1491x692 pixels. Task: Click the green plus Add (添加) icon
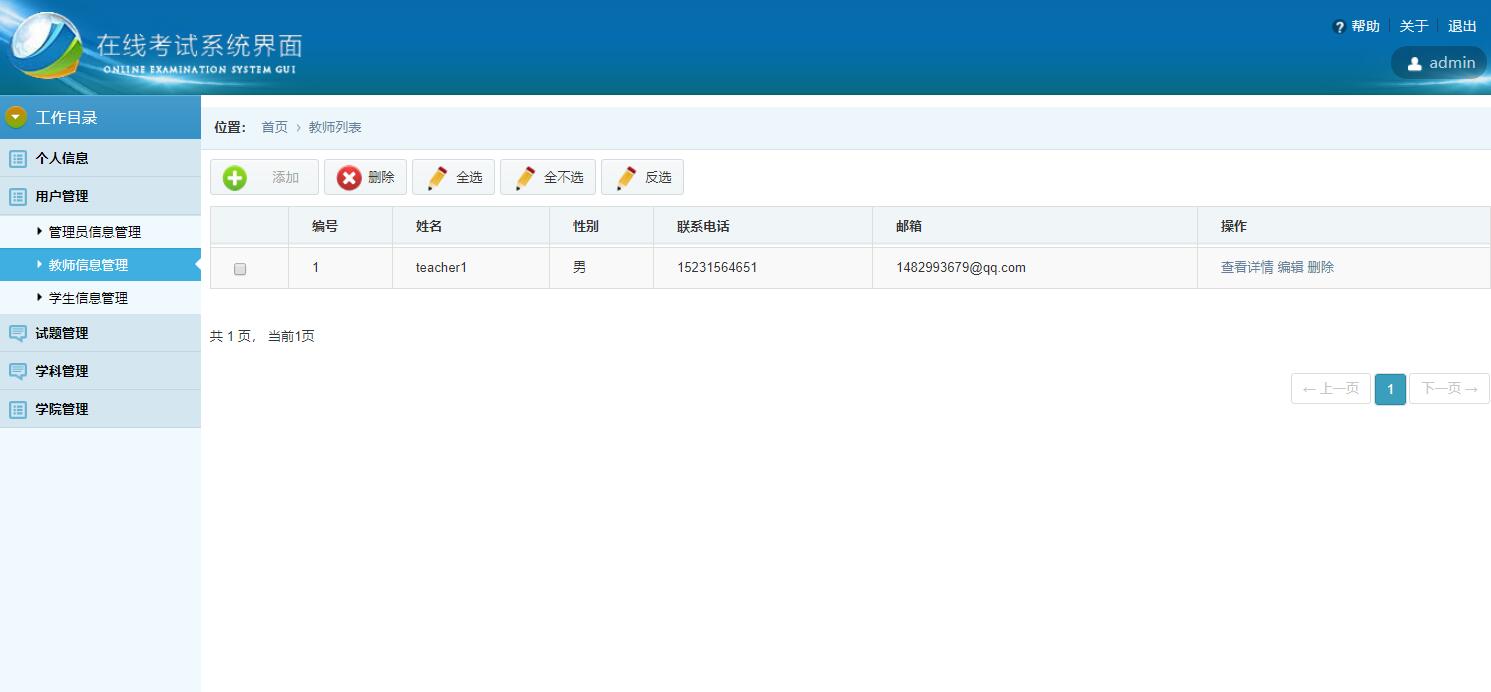point(234,177)
